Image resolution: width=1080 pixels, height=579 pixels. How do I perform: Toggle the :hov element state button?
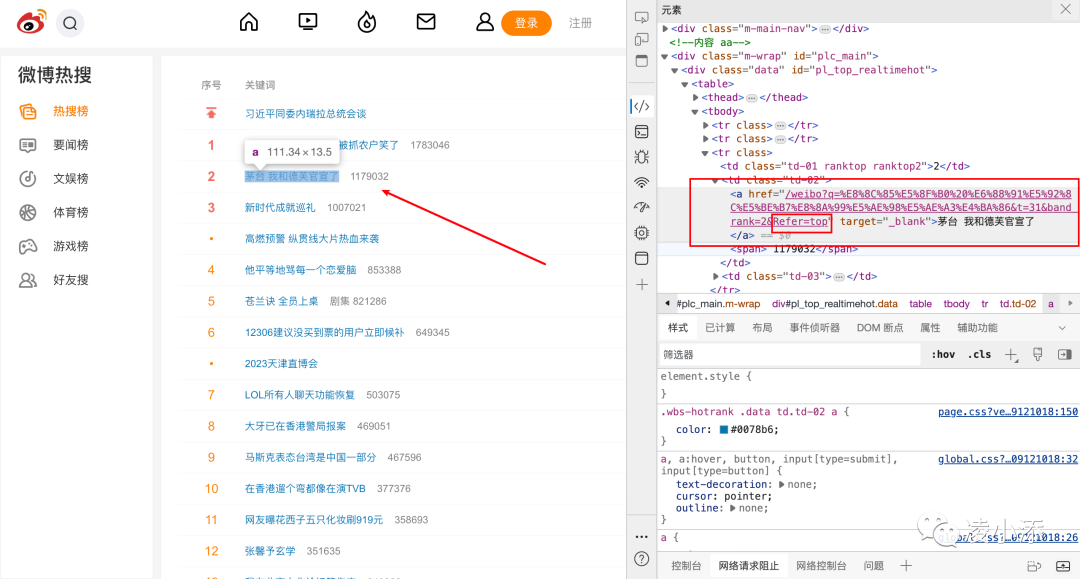(x=943, y=355)
